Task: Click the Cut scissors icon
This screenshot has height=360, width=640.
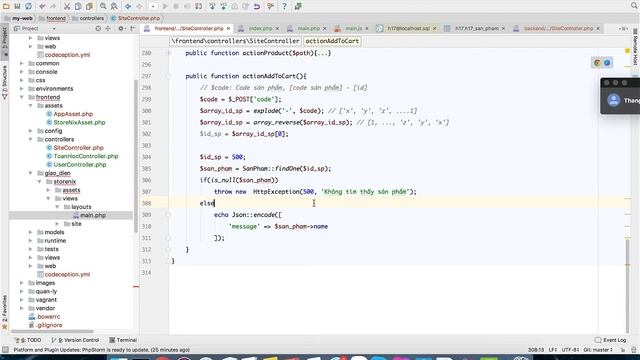Action: 67,6
